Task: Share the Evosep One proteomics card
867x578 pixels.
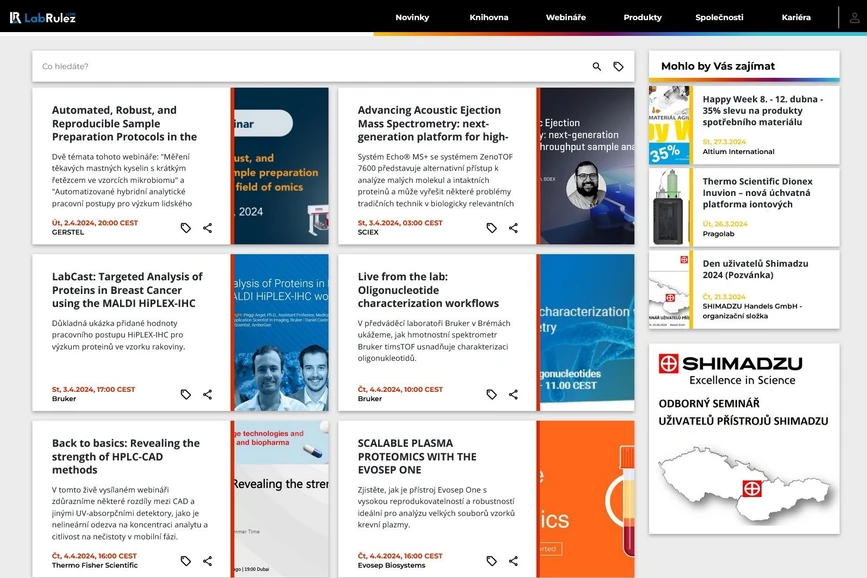Action: (x=513, y=561)
